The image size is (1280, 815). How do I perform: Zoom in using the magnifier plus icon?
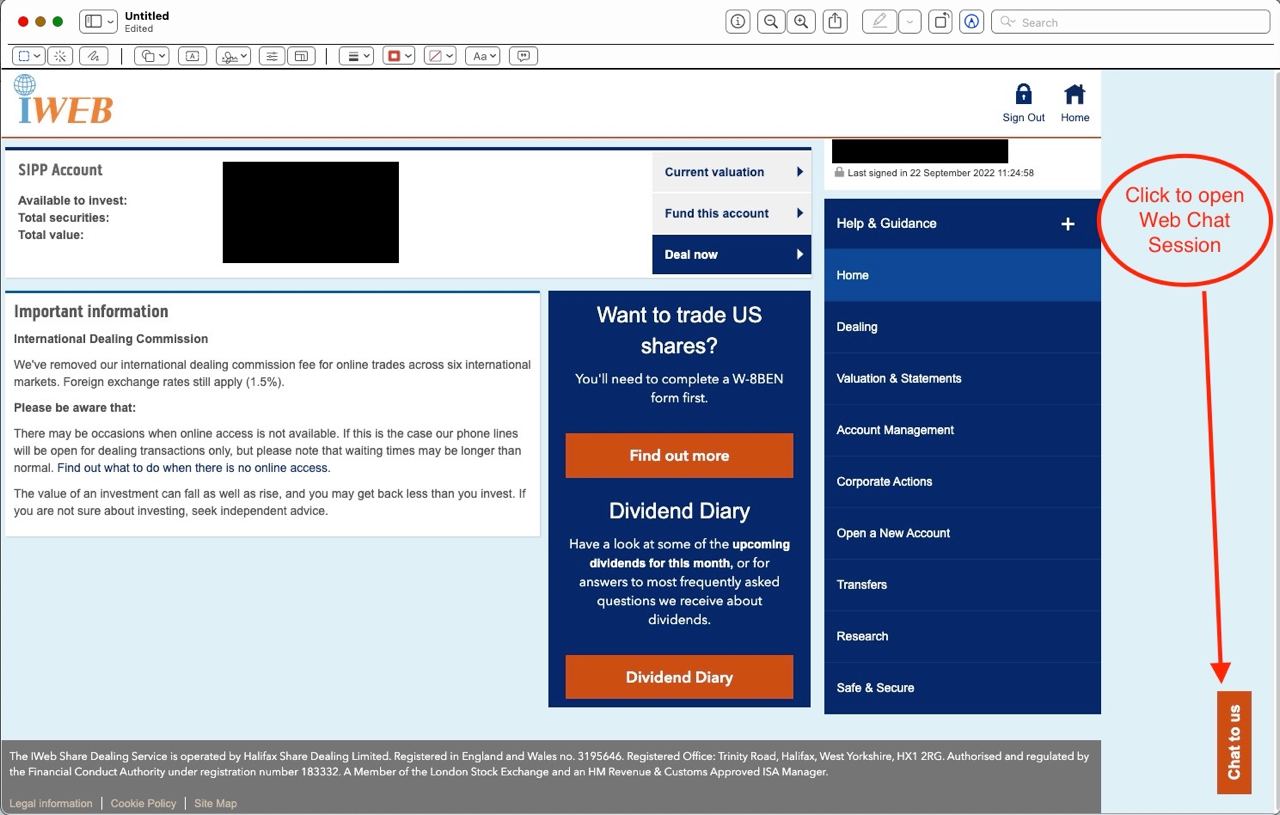click(800, 22)
